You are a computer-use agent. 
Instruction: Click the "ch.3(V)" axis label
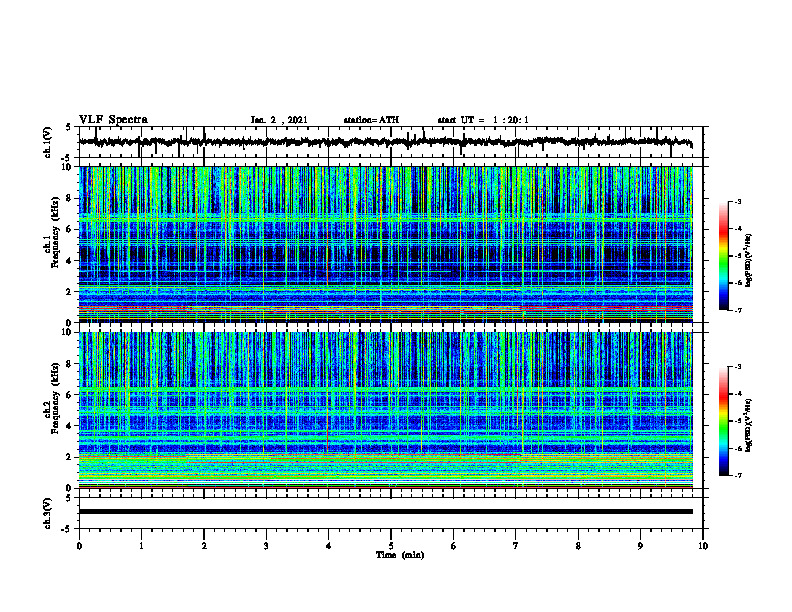click(48, 514)
